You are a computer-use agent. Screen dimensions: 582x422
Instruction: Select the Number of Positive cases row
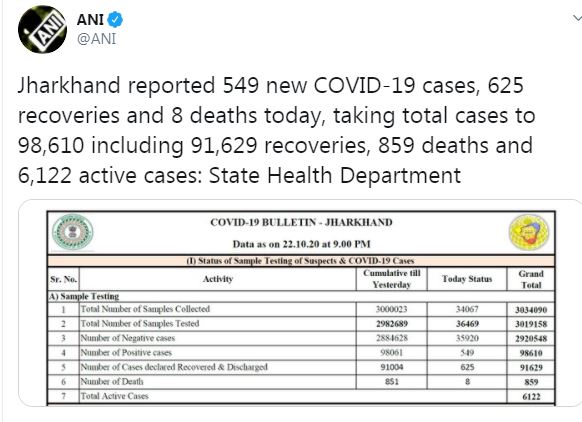tap(301, 353)
